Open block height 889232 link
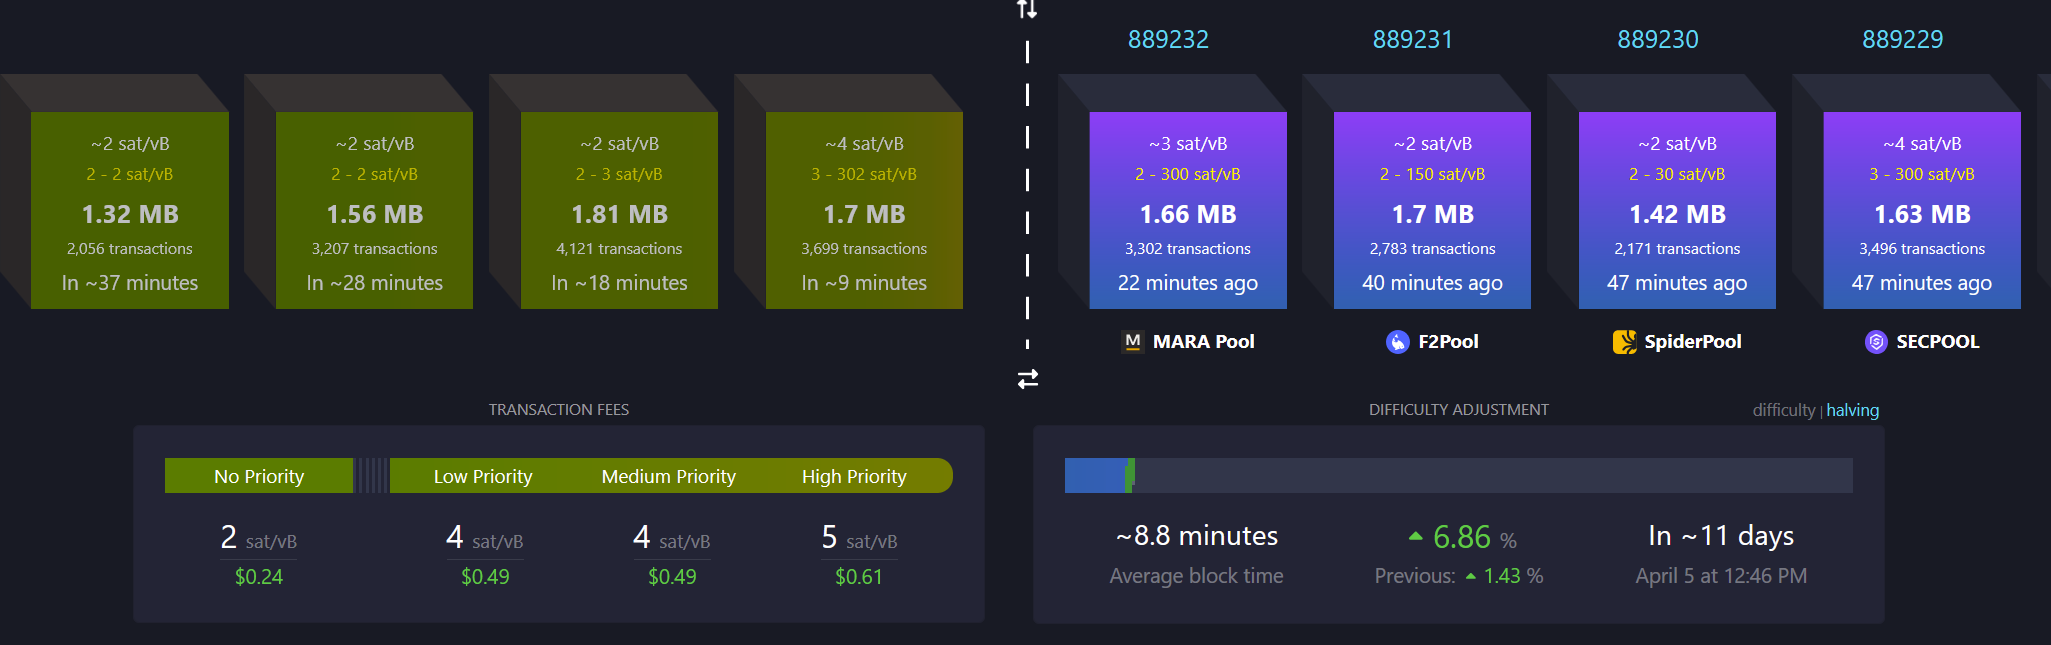Image resolution: width=2051 pixels, height=645 pixels. coord(1168,39)
